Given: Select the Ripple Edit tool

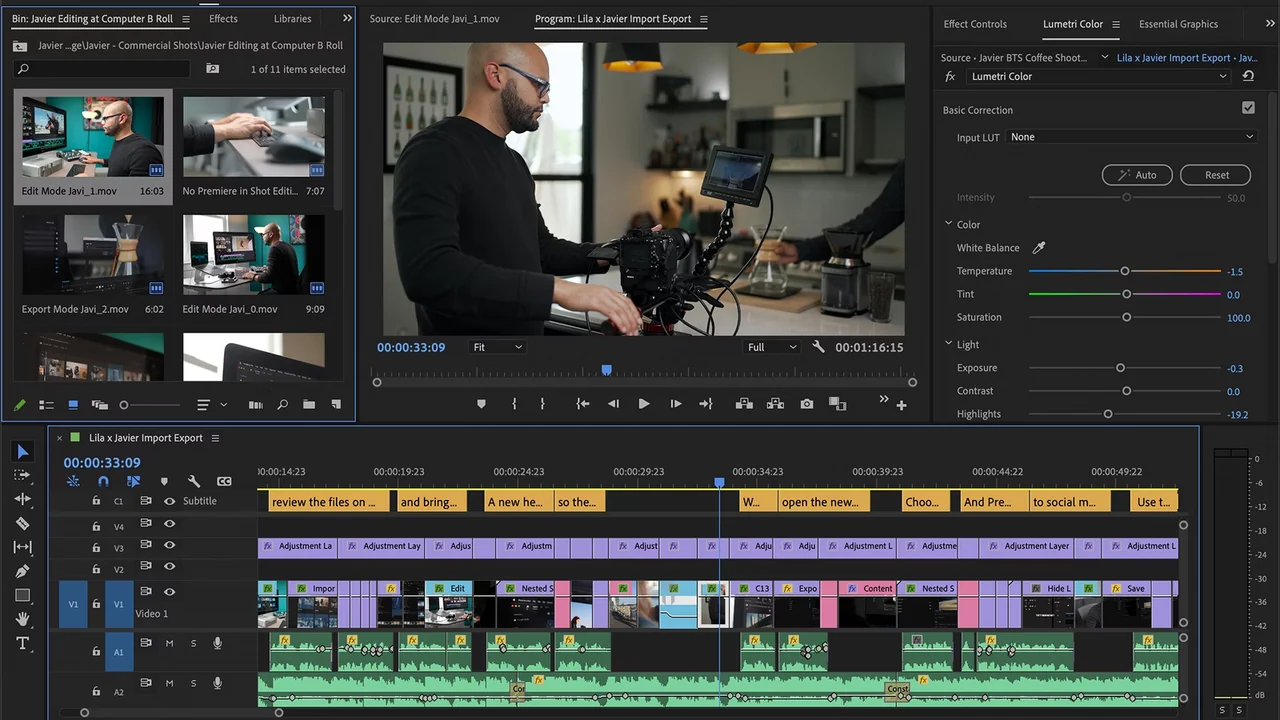Looking at the screenshot, I should [x=23, y=499].
